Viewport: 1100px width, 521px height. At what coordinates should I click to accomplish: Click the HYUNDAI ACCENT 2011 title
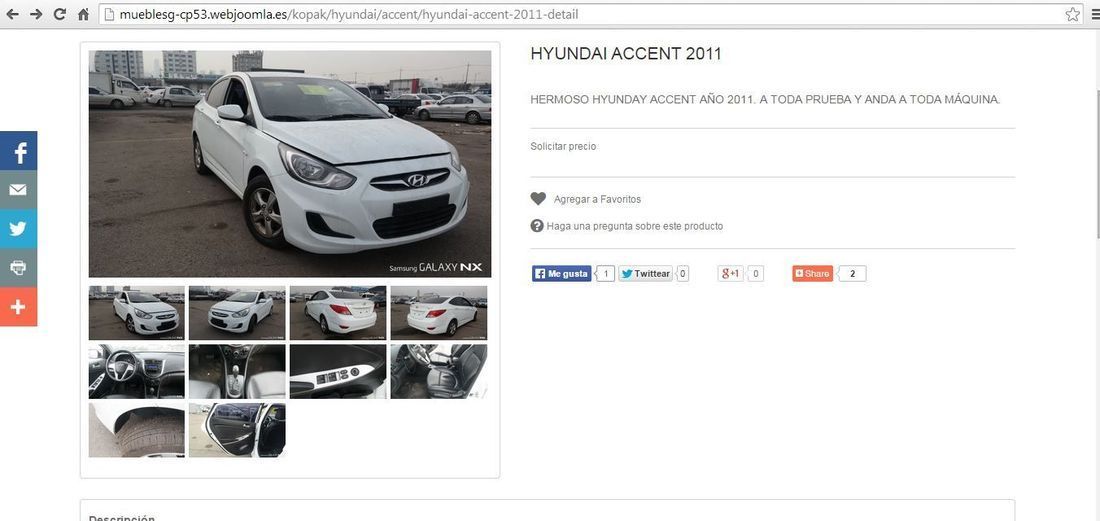[626, 53]
